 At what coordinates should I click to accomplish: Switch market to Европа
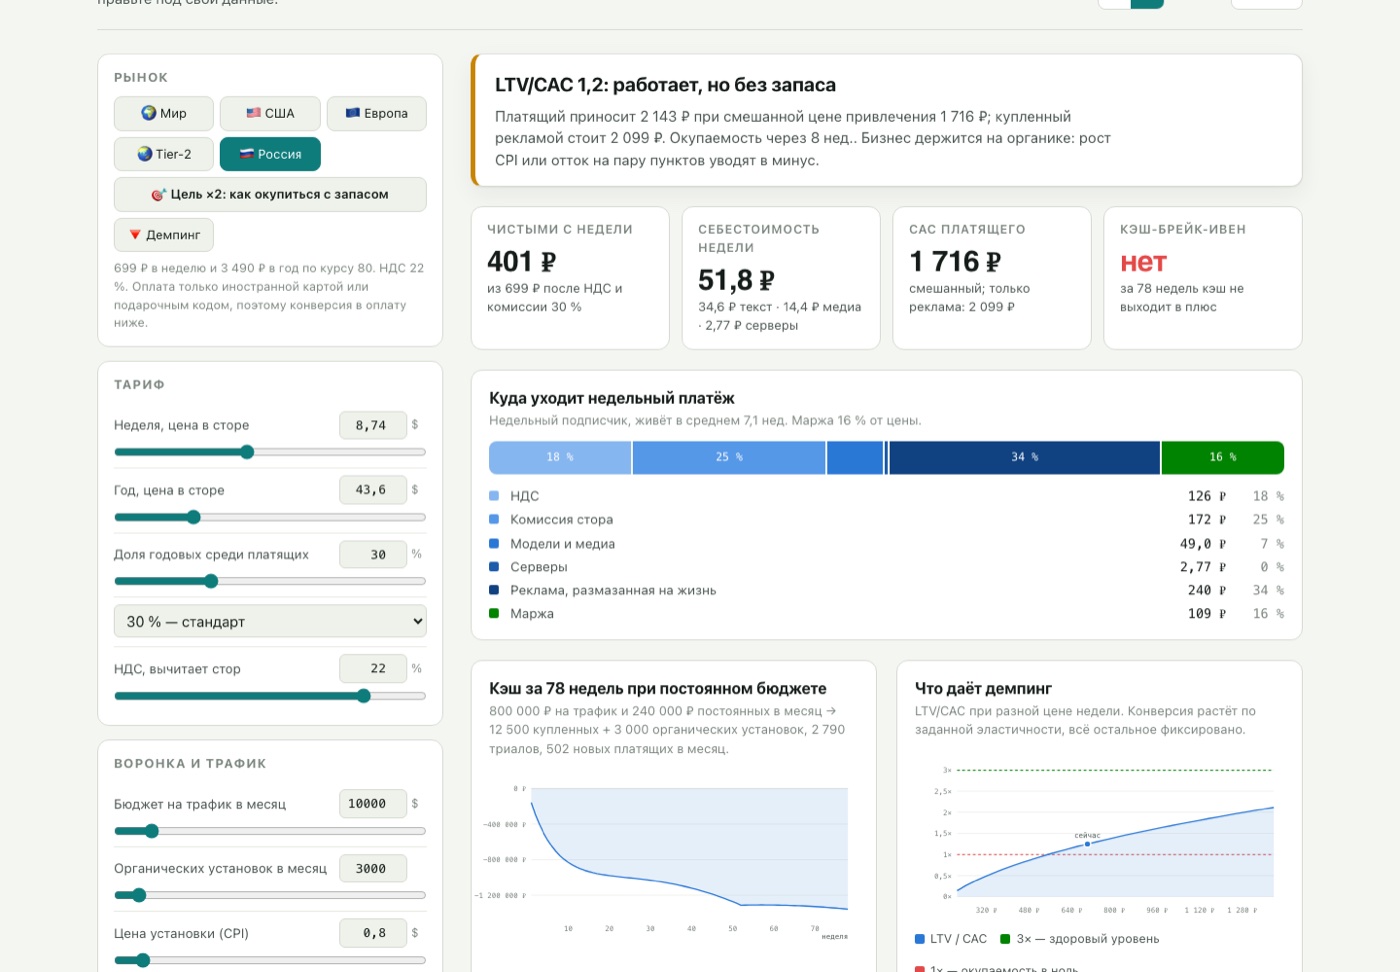[376, 113]
